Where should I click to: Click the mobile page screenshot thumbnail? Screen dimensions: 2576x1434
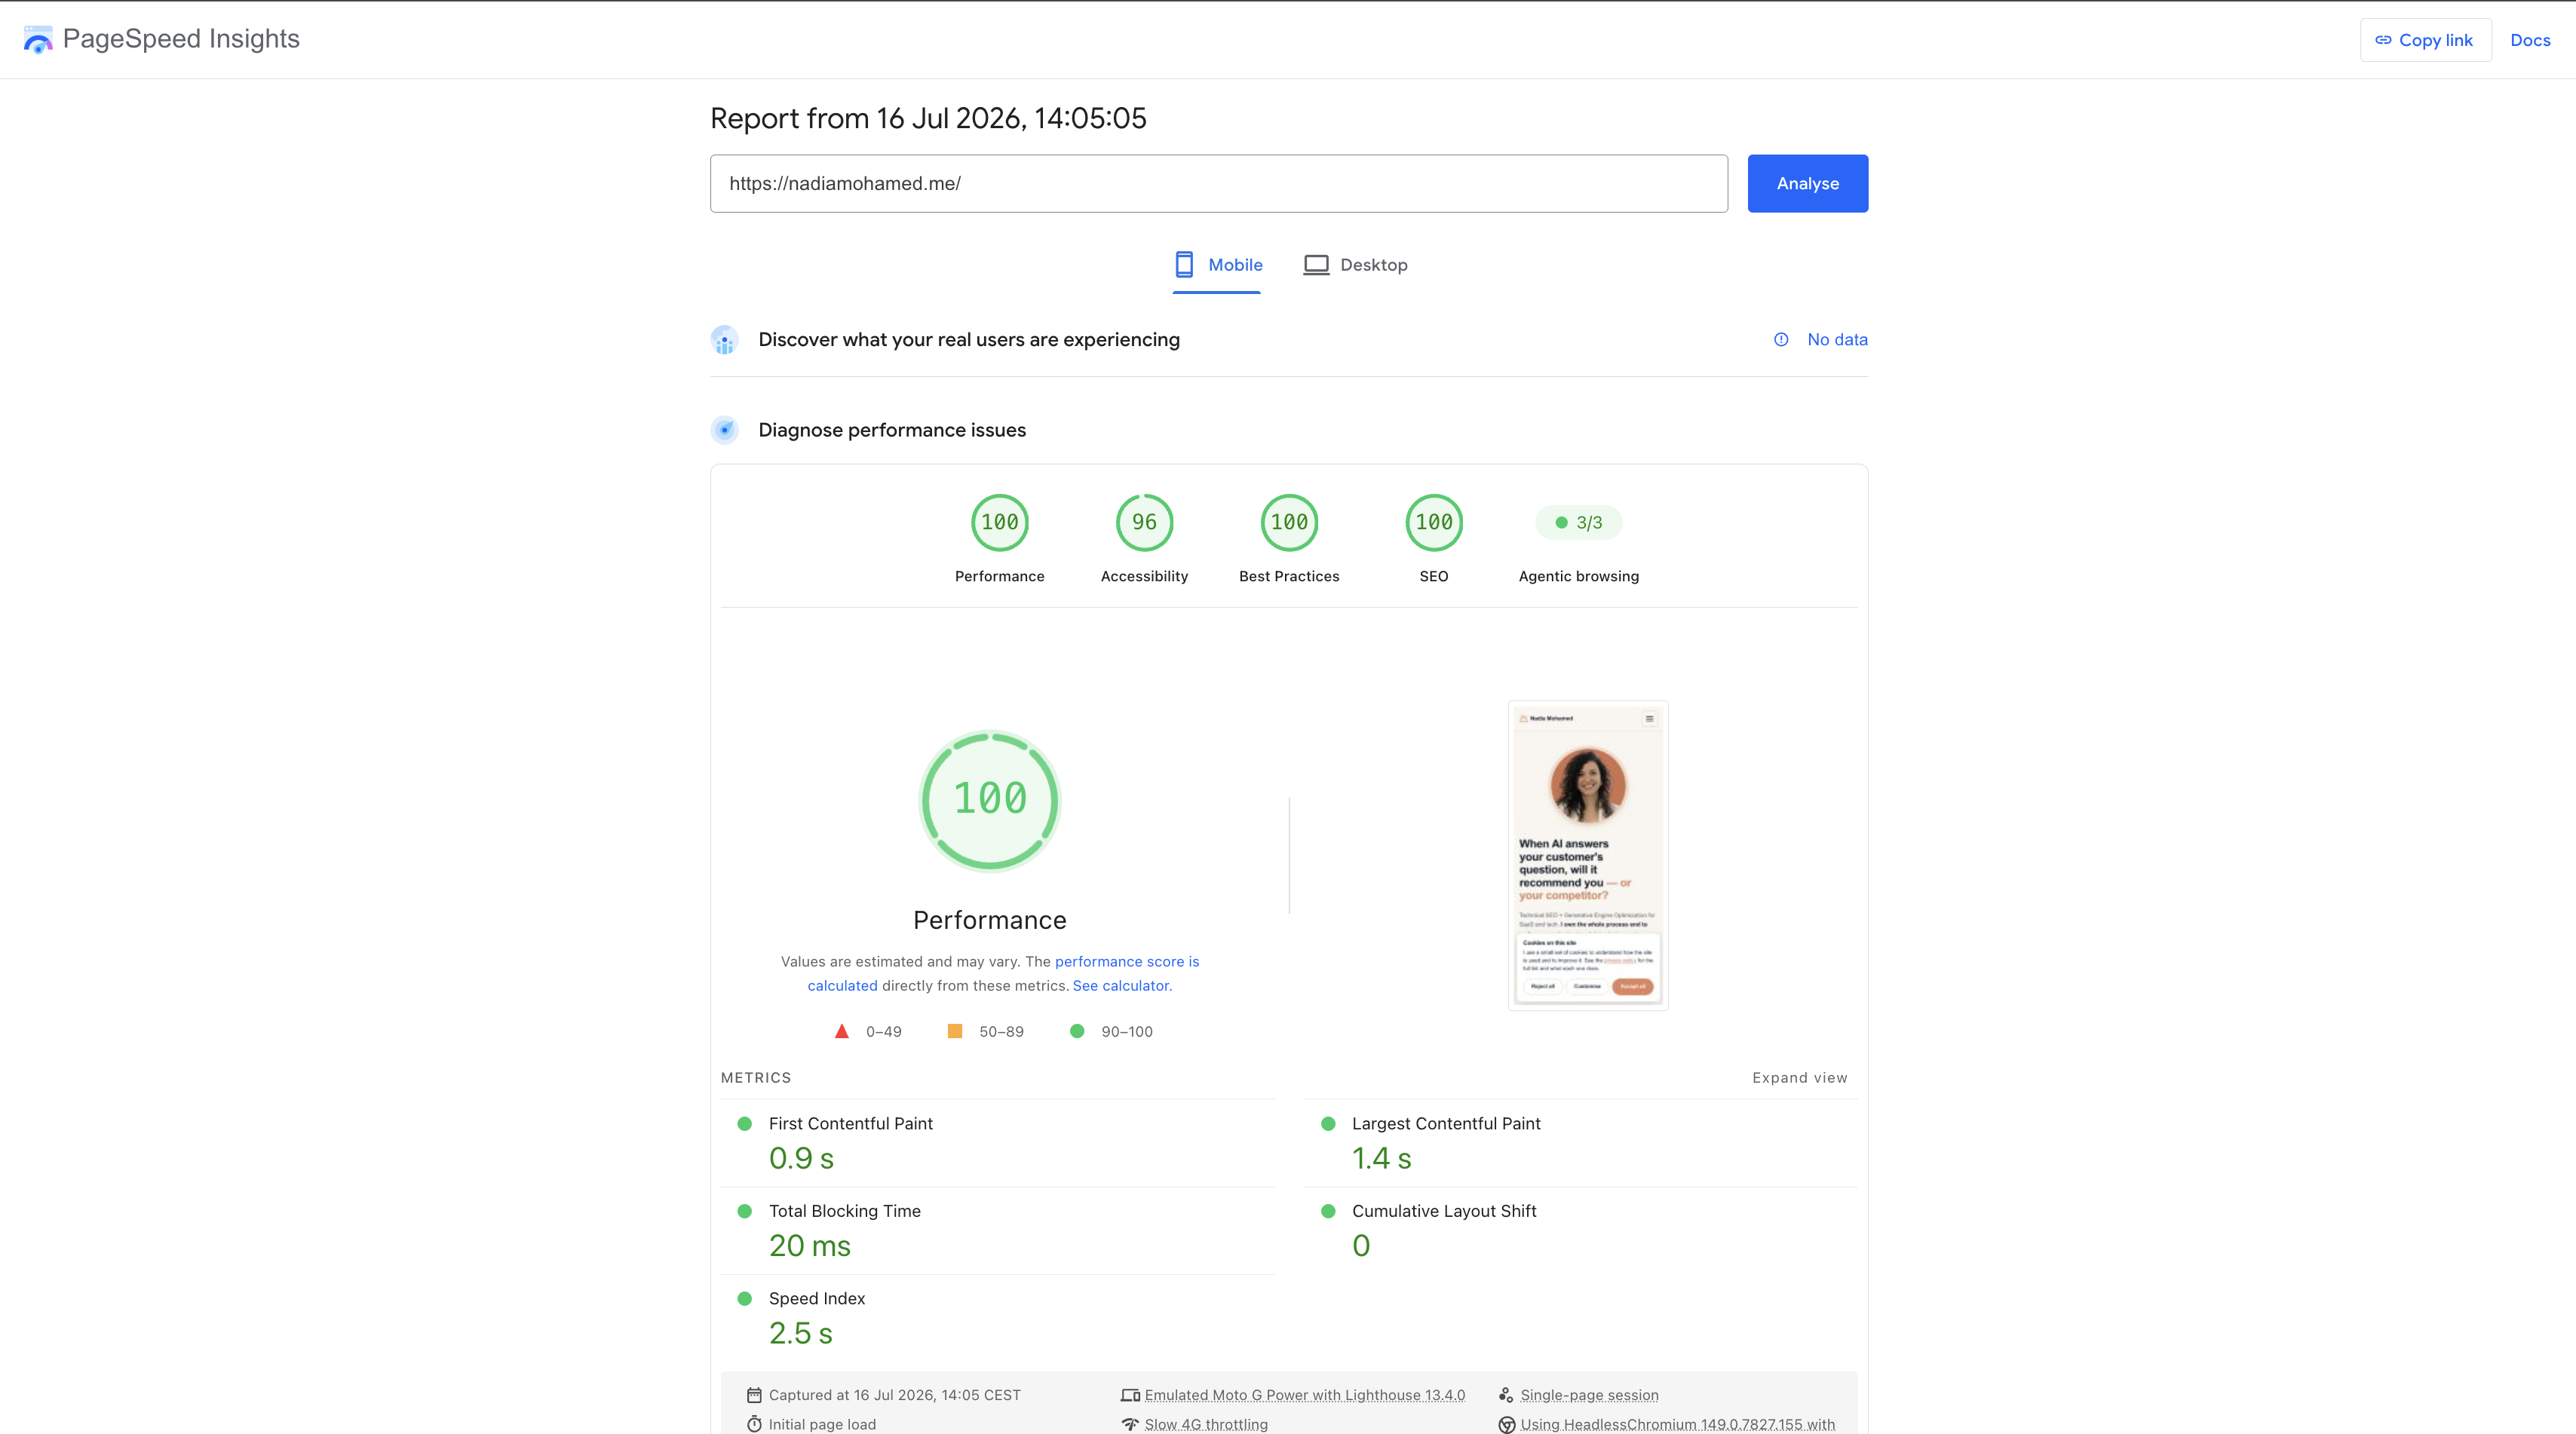point(1588,856)
